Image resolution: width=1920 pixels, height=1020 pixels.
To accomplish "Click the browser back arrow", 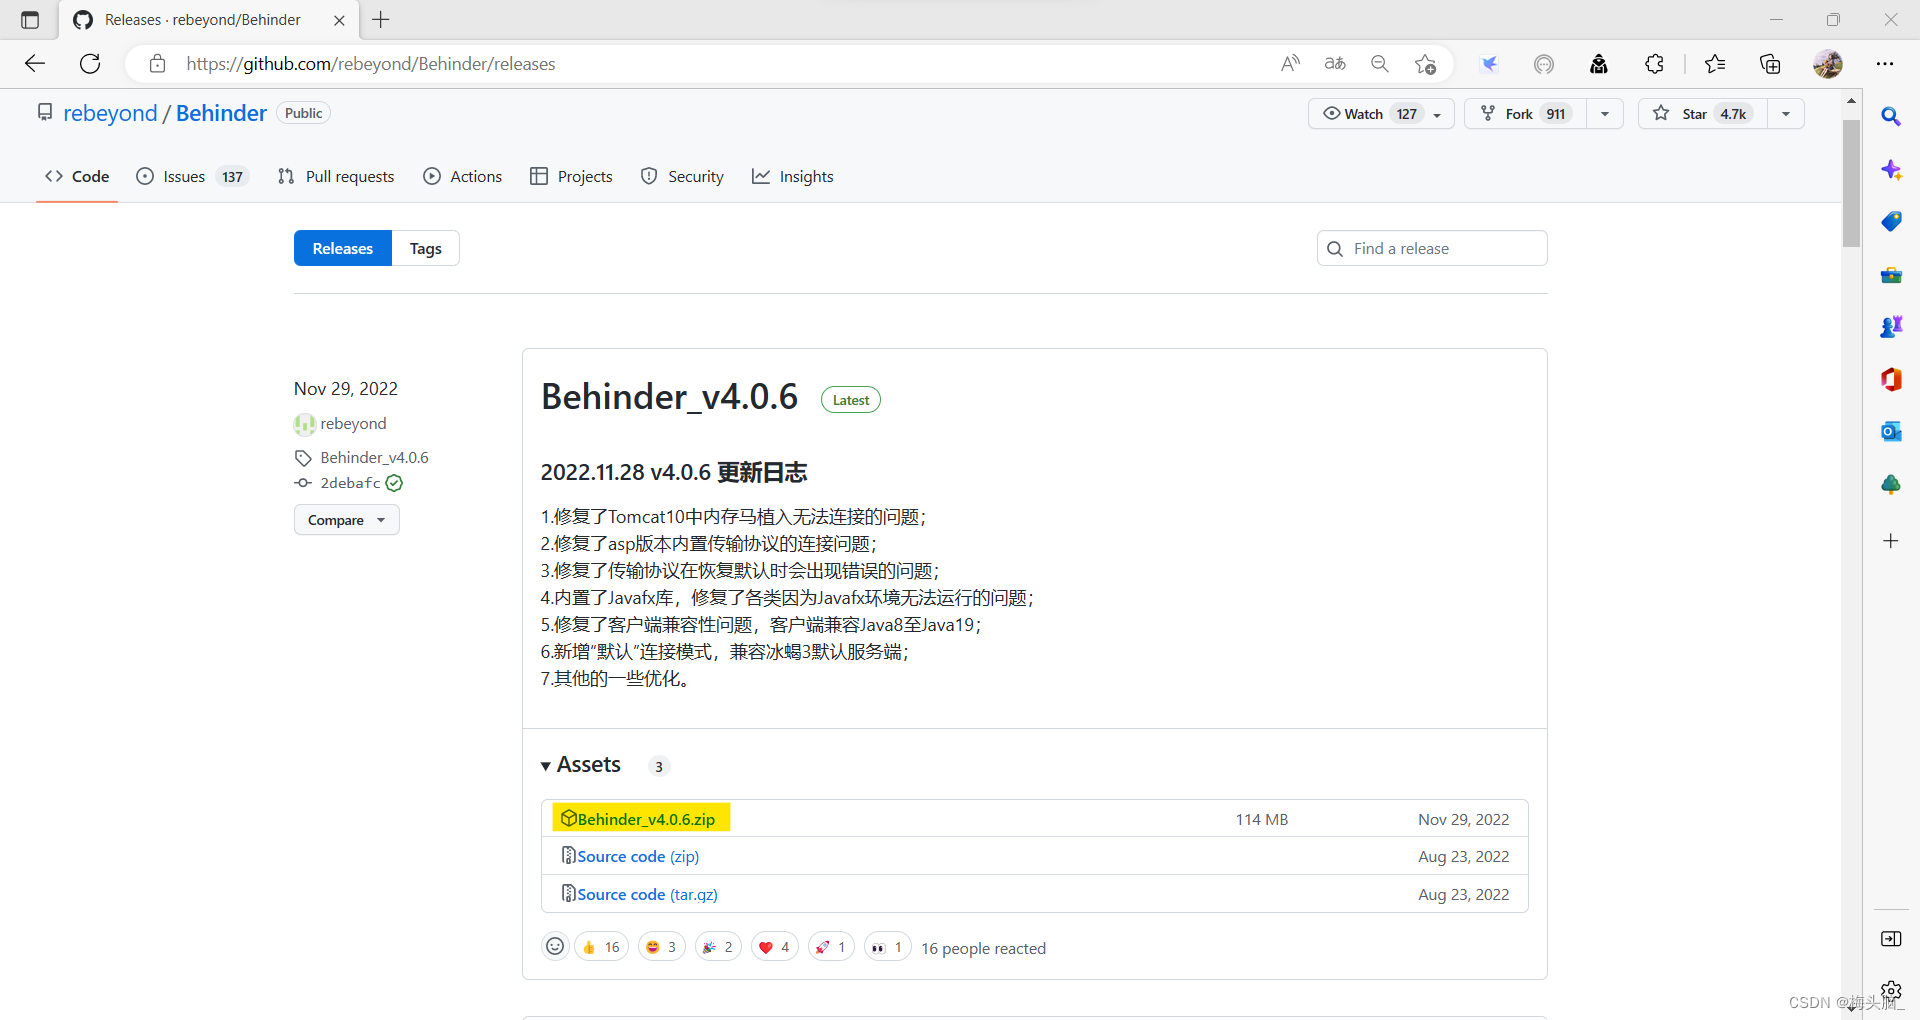I will [x=35, y=64].
